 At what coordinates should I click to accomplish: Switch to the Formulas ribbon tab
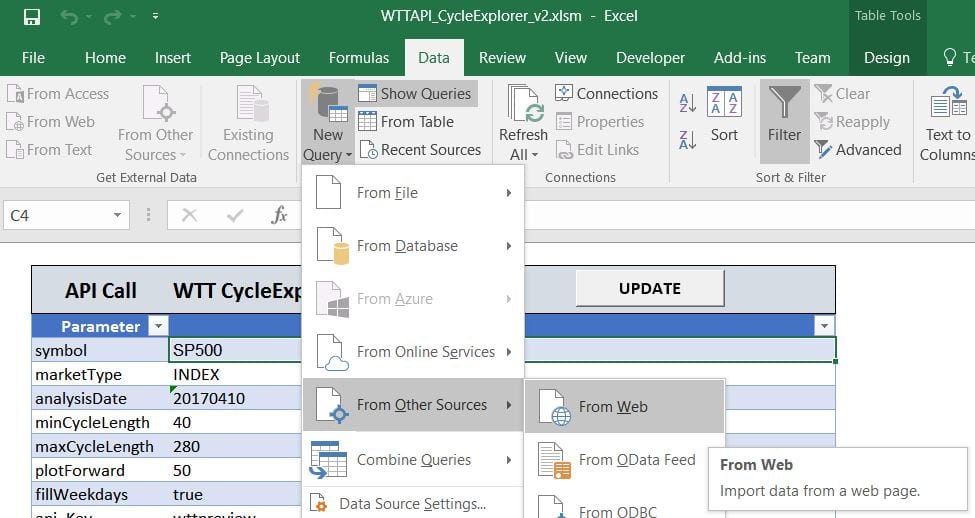click(359, 57)
